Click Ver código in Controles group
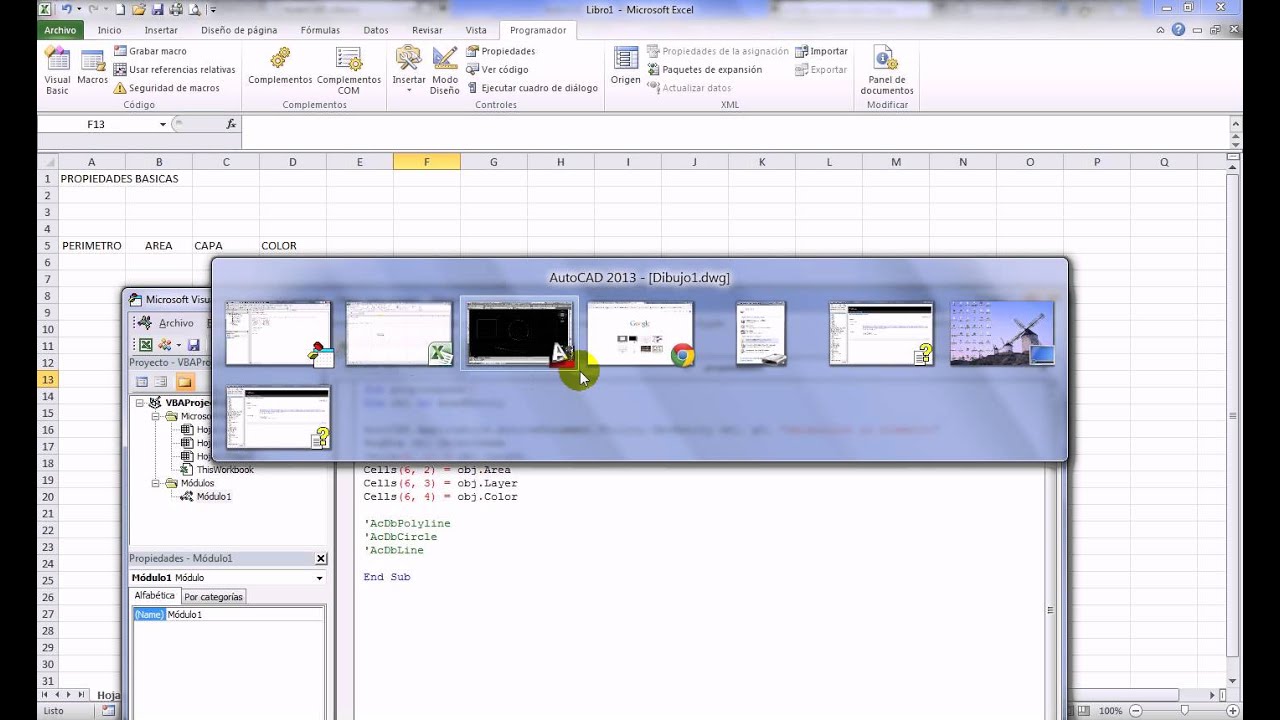Image resolution: width=1280 pixels, height=720 pixels. click(x=497, y=70)
